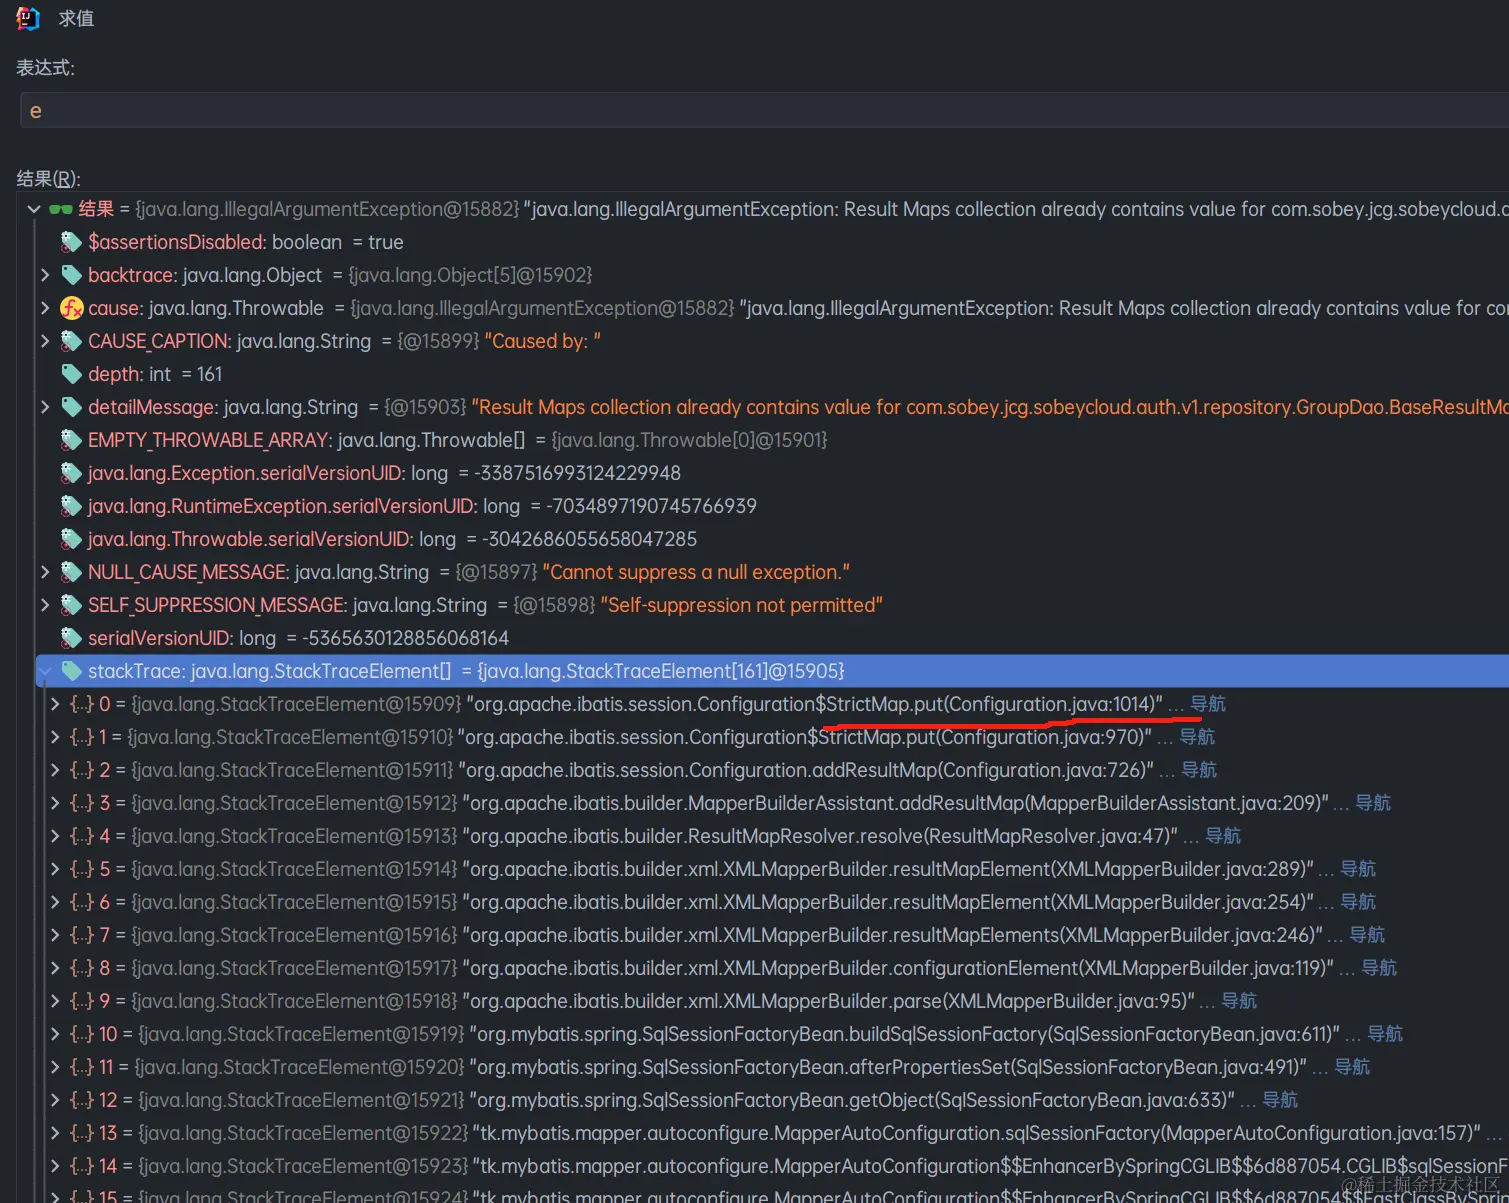This screenshot has height=1203, width=1509.
Task: Expand the cause Throwable node
Action: tap(45, 308)
